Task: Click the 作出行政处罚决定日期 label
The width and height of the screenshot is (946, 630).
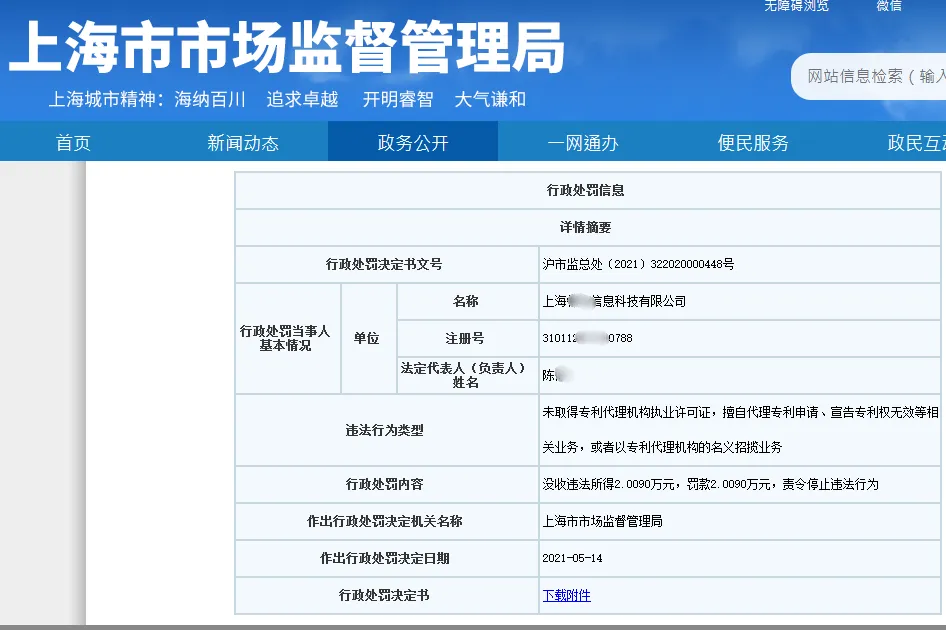Action: 384,558
